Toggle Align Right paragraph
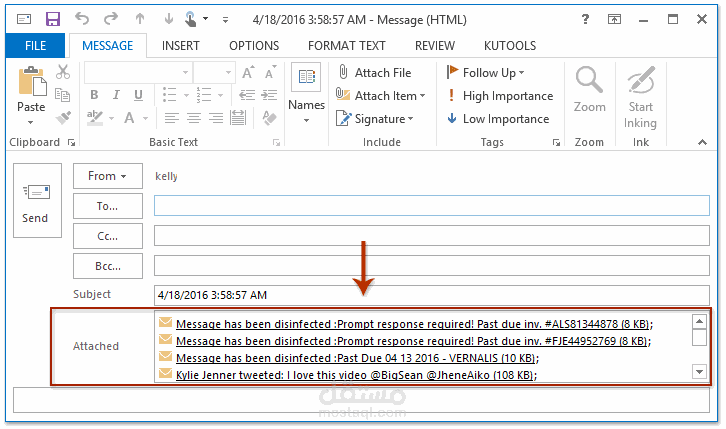Screen dimensions: 726x429 point(216,118)
